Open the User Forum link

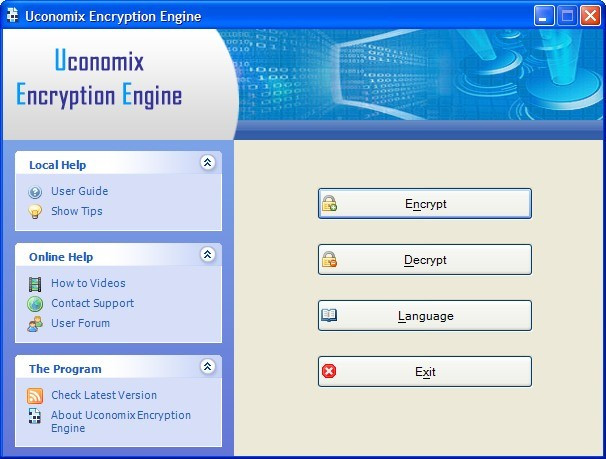(81, 323)
